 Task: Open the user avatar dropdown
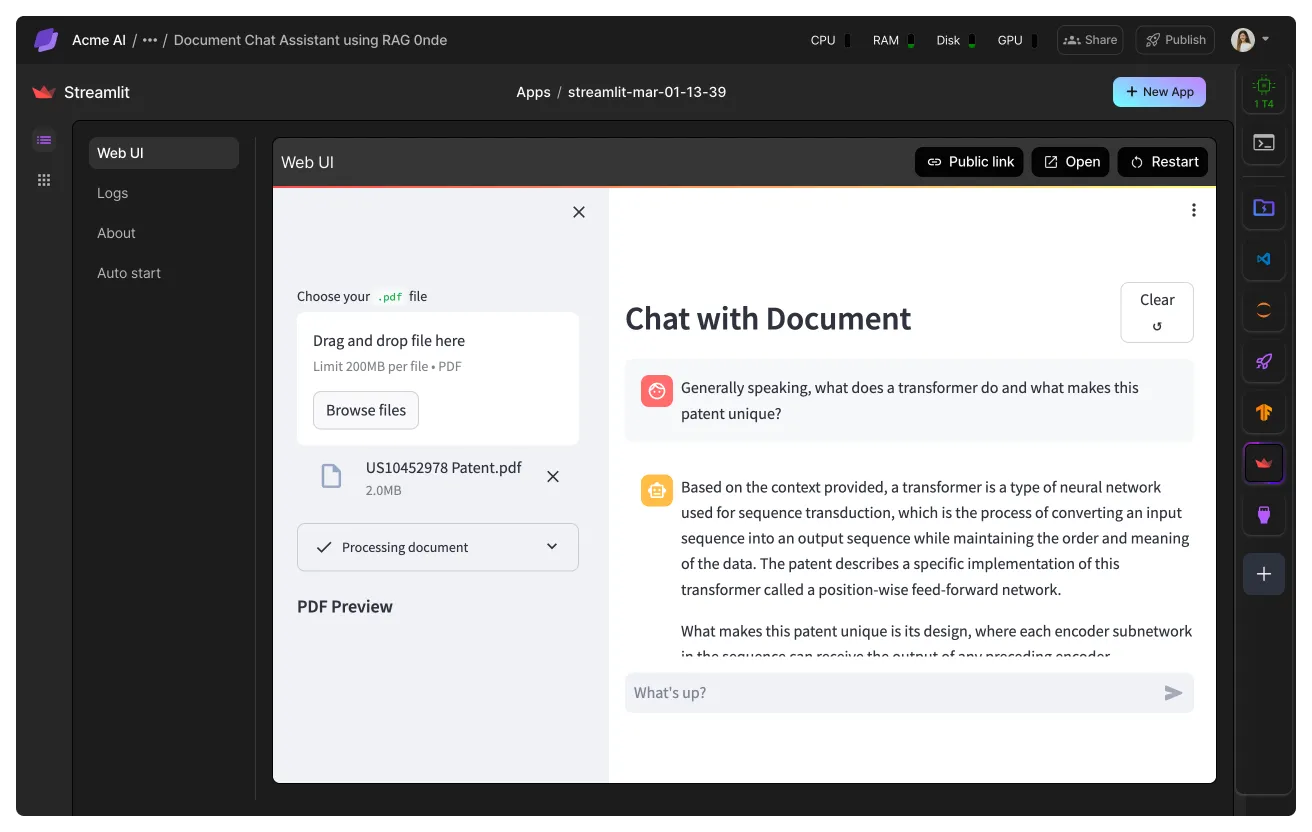tap(1250, 40)
